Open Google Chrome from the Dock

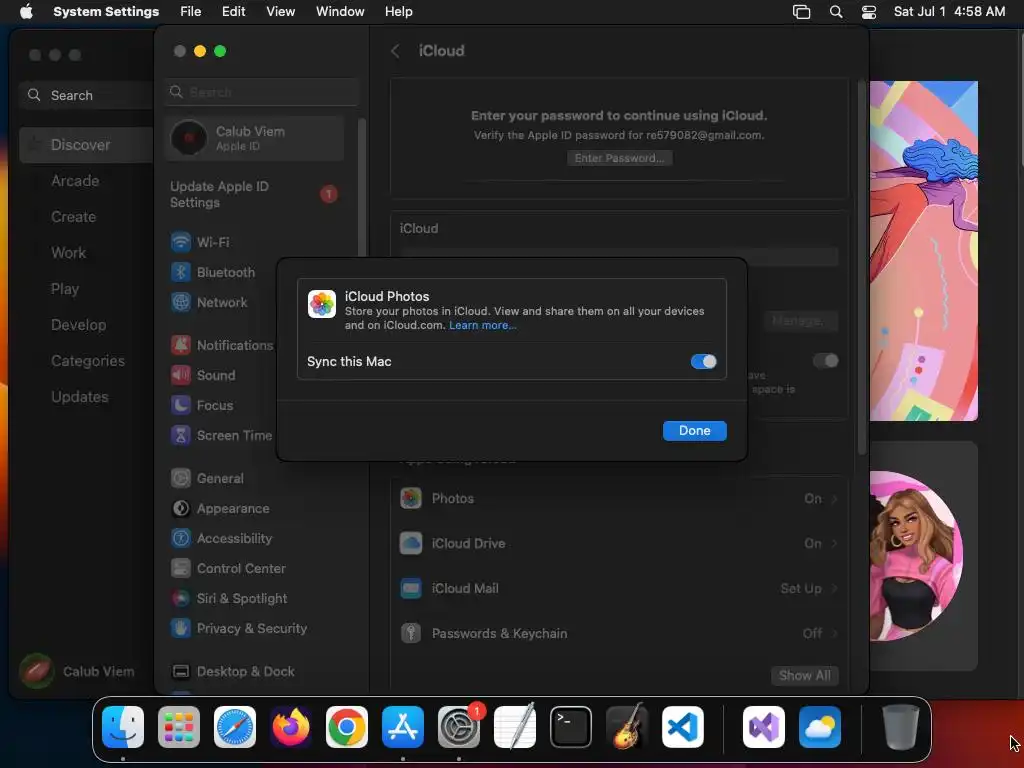(347, 727)
